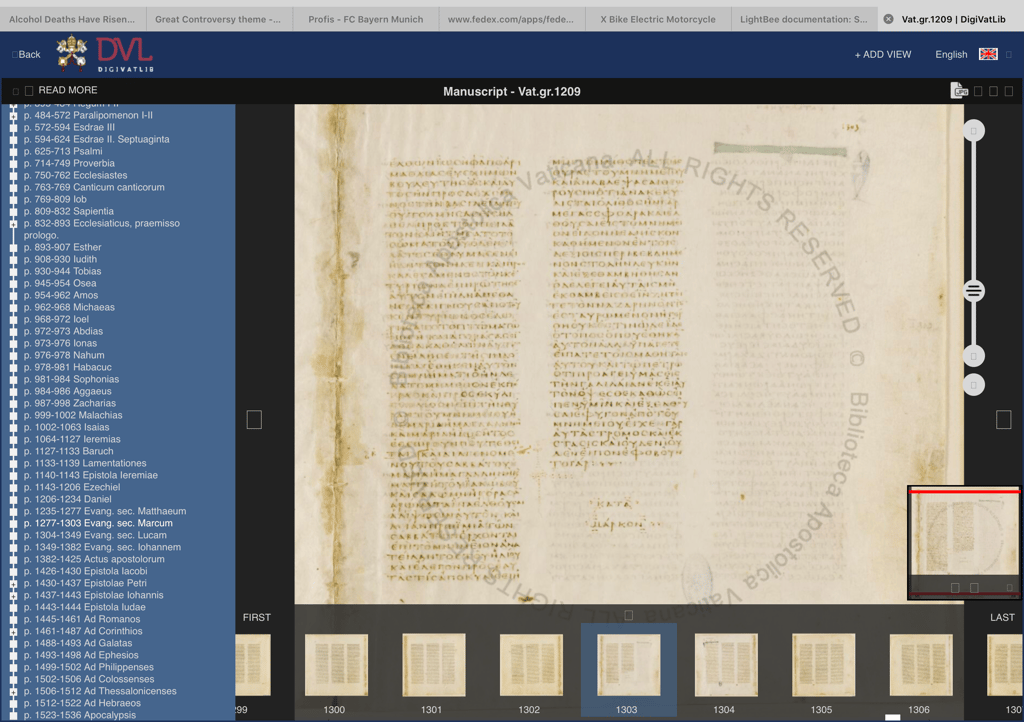Screen dimensions: 1024x722
Task: Click READ MORE
Action: pyautogui.click(x=67, y=90)
